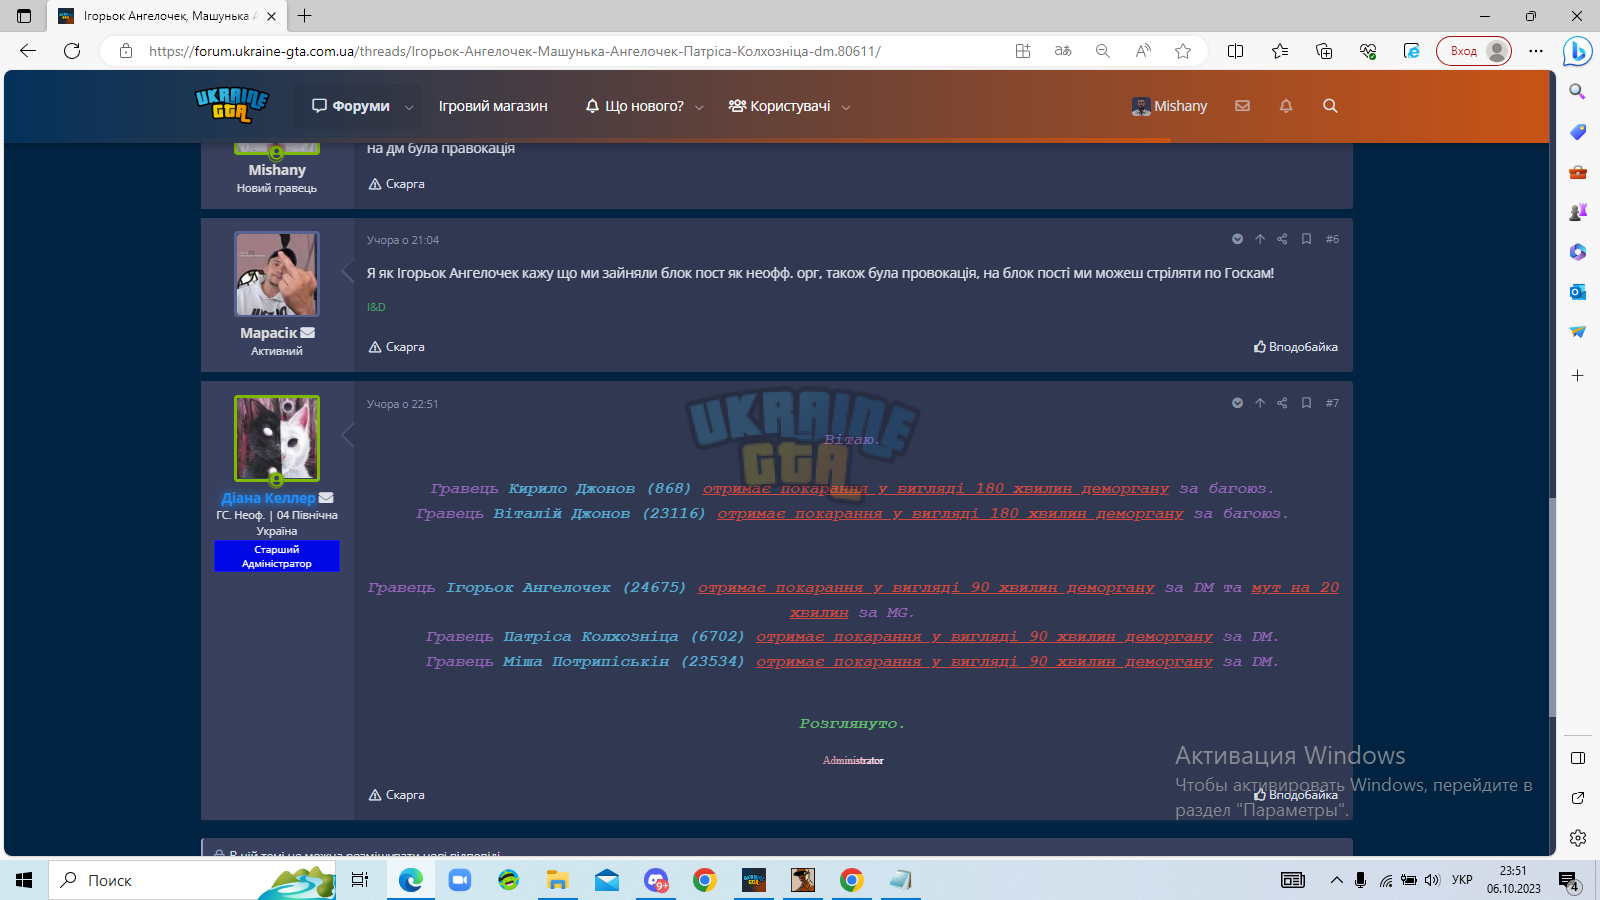Switch keyboard language УКР
1600x900 pixels.
1462,880
